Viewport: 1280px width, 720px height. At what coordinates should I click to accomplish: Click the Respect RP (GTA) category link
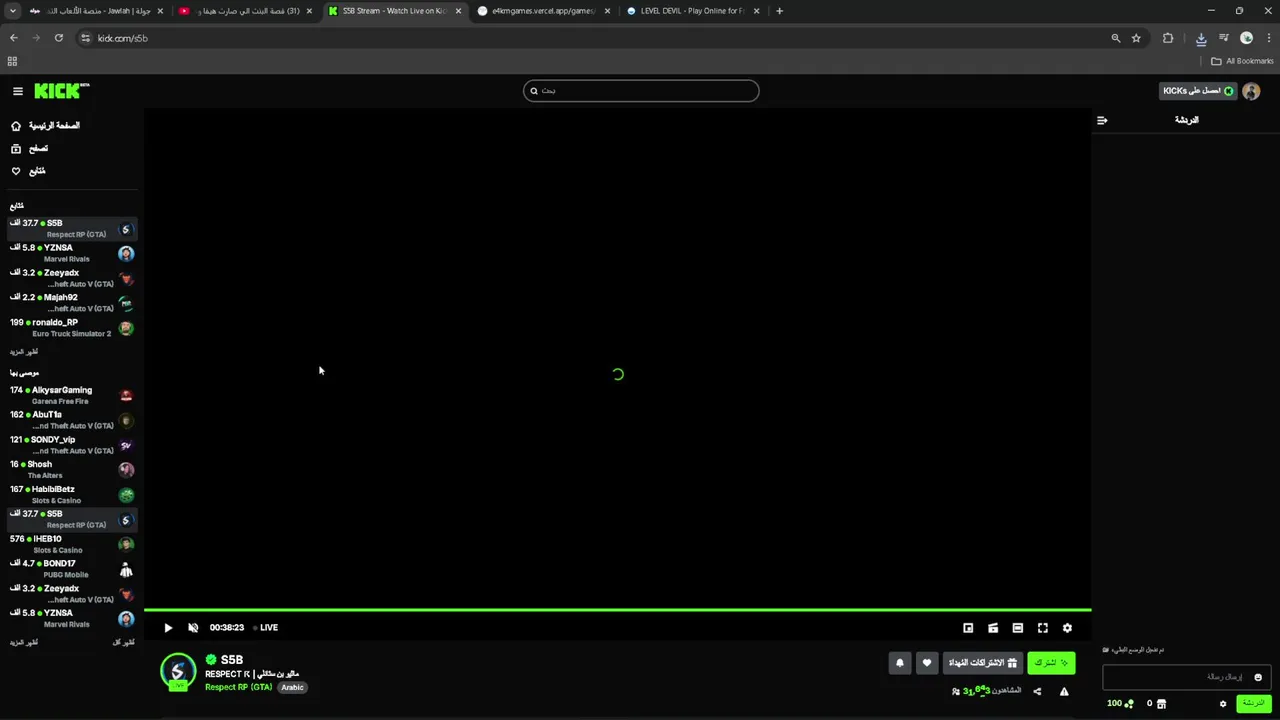[x=238, y=688]
